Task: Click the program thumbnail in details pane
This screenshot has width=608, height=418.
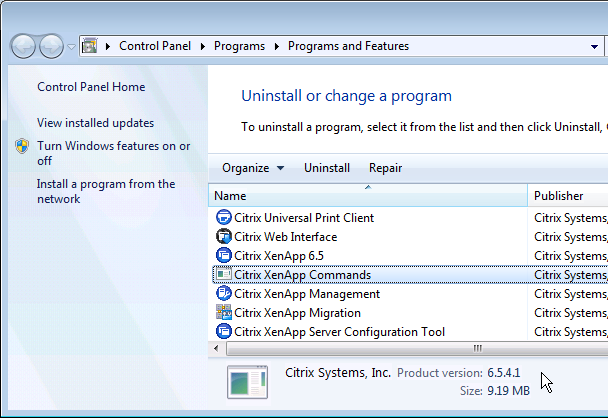Action: pos(247,382)
